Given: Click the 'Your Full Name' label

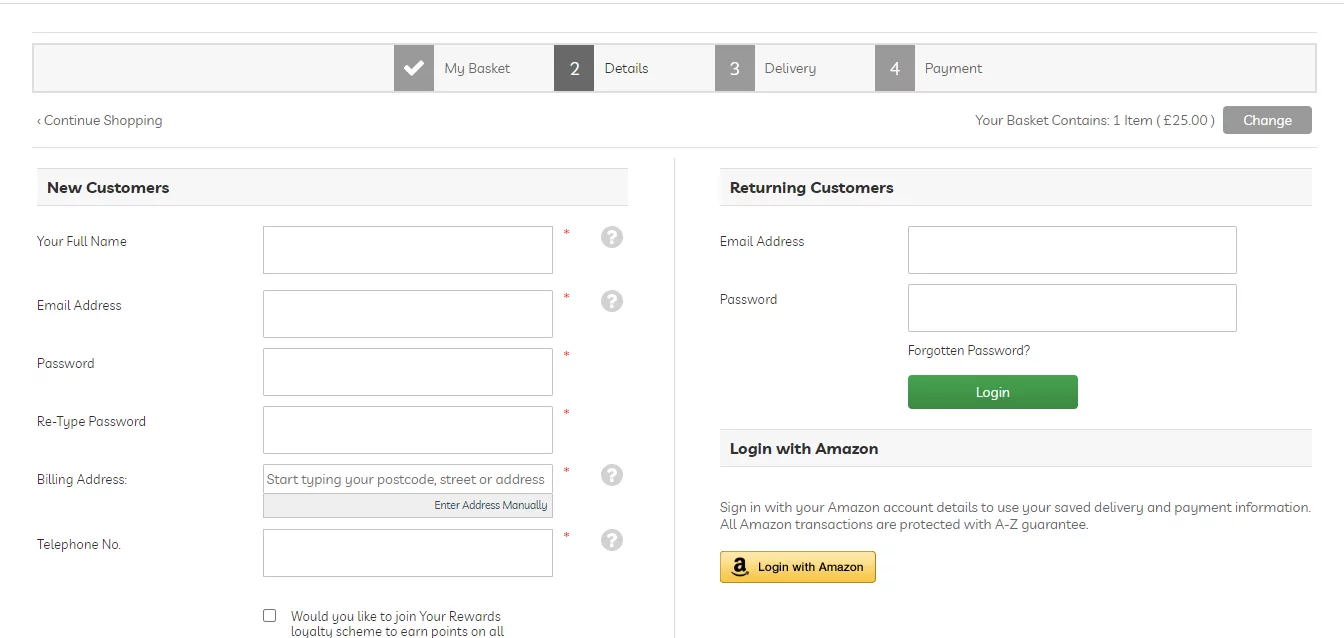Looking at the screenshot, I should [82, 241].
